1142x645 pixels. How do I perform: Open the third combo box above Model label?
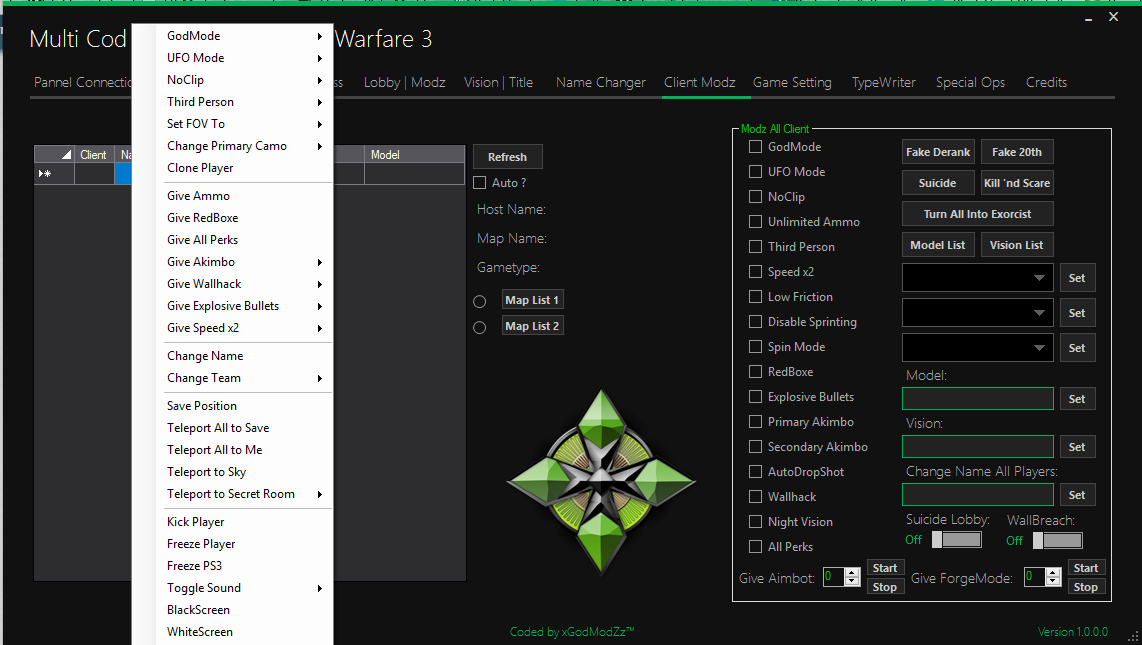coord(977,347)
